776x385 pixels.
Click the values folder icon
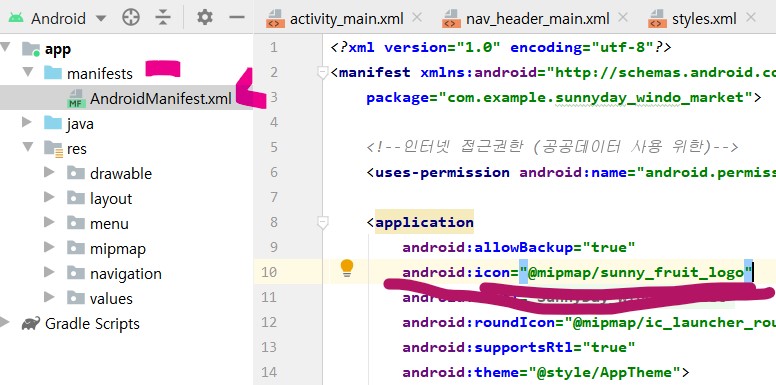[76, 298]
